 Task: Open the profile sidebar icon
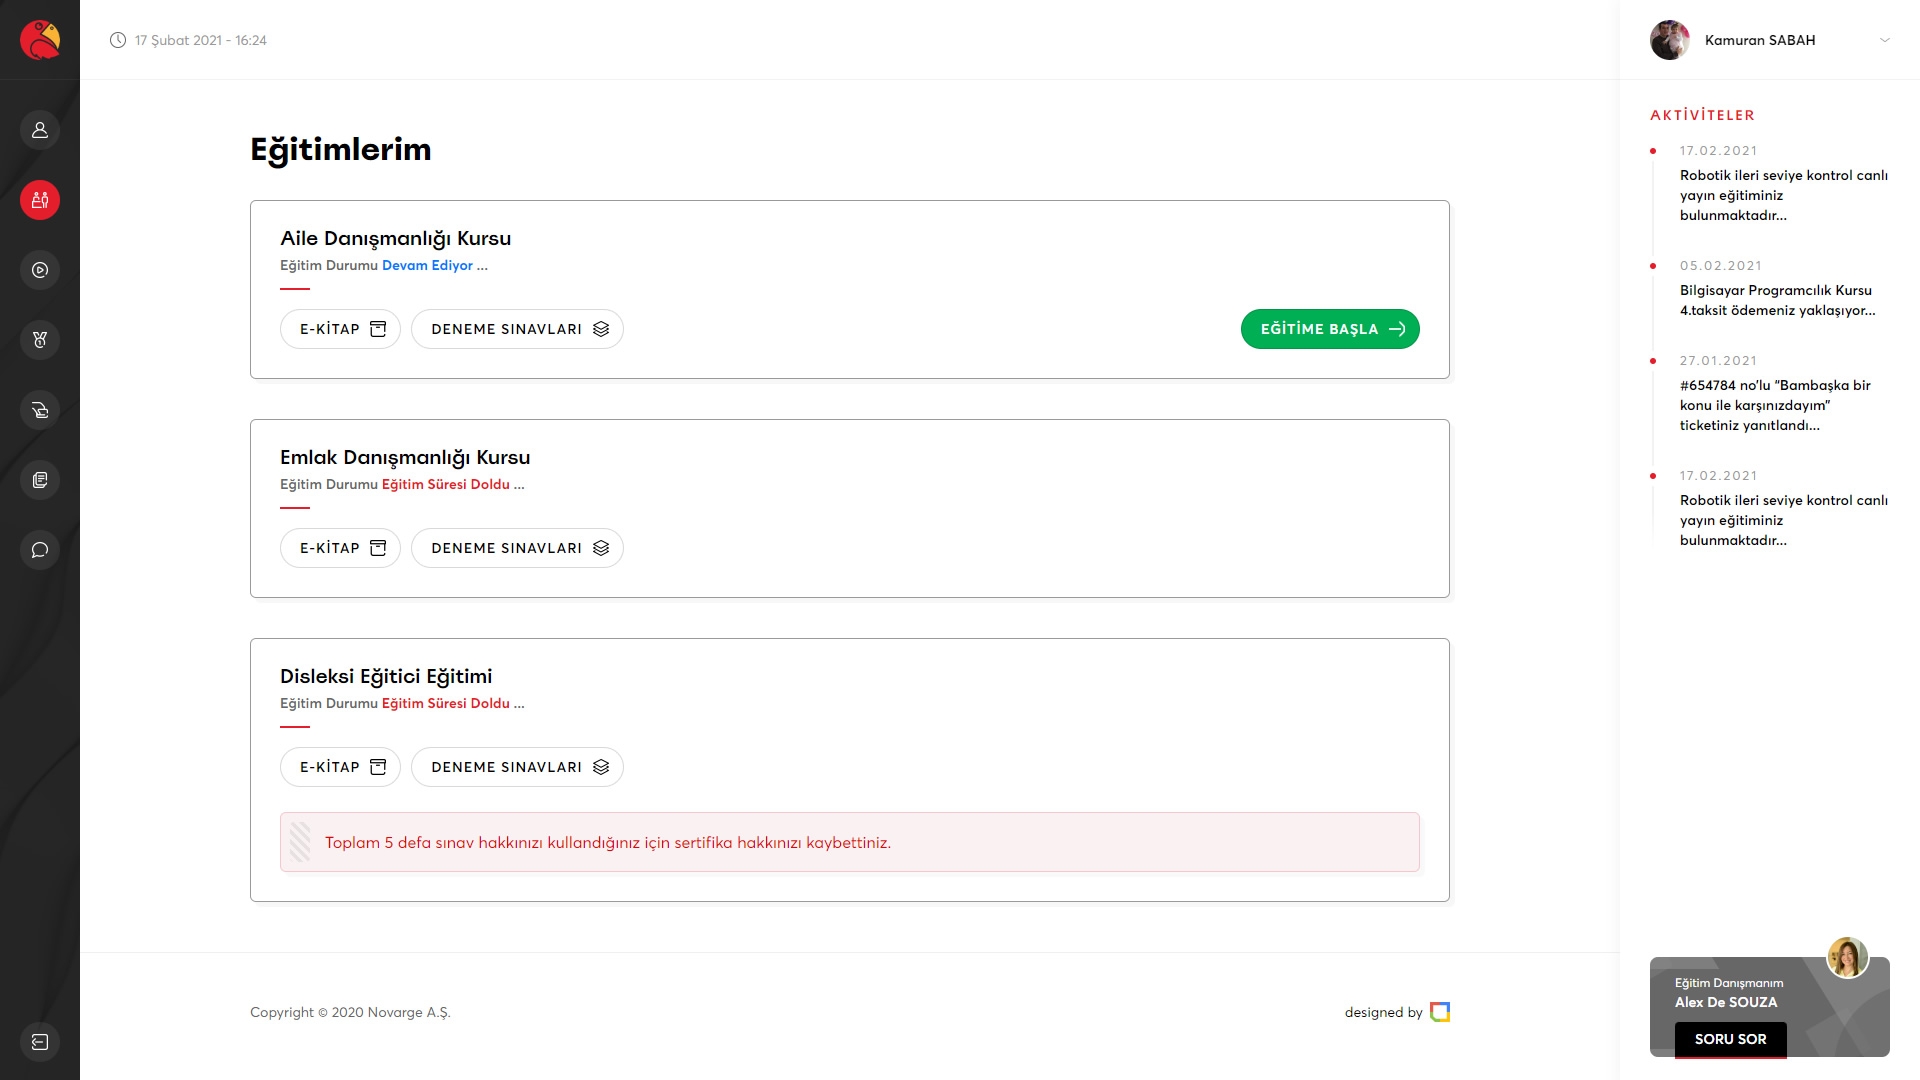(x=40, y=130)
